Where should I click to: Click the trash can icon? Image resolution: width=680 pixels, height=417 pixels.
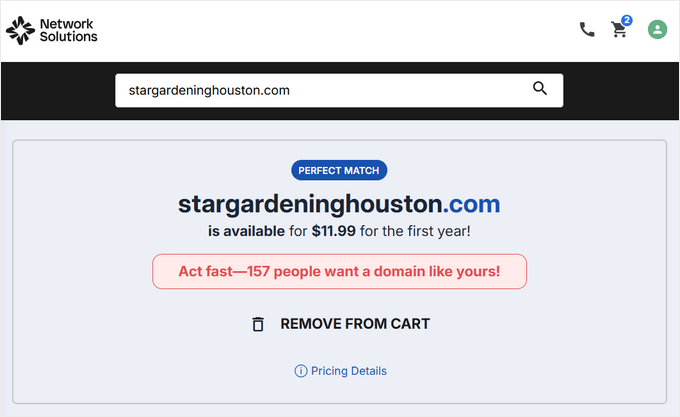point(258,324)
